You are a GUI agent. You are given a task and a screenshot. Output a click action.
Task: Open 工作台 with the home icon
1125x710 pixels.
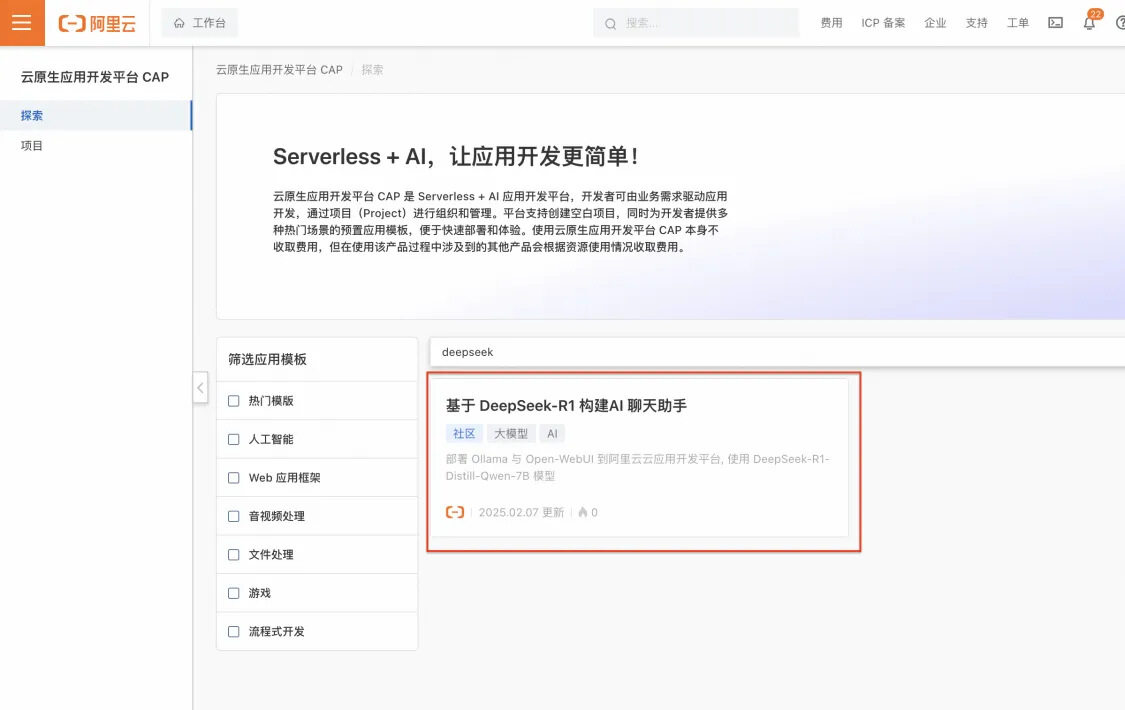[199, 21]
